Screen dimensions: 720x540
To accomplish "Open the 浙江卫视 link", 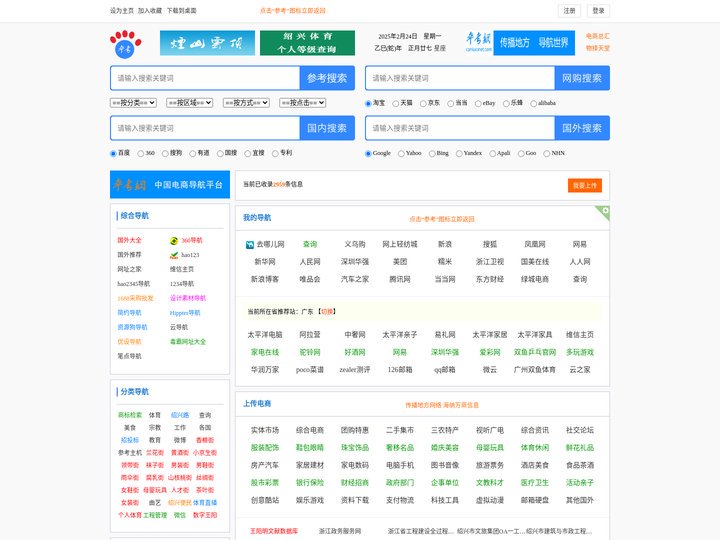I will [490, 262].
